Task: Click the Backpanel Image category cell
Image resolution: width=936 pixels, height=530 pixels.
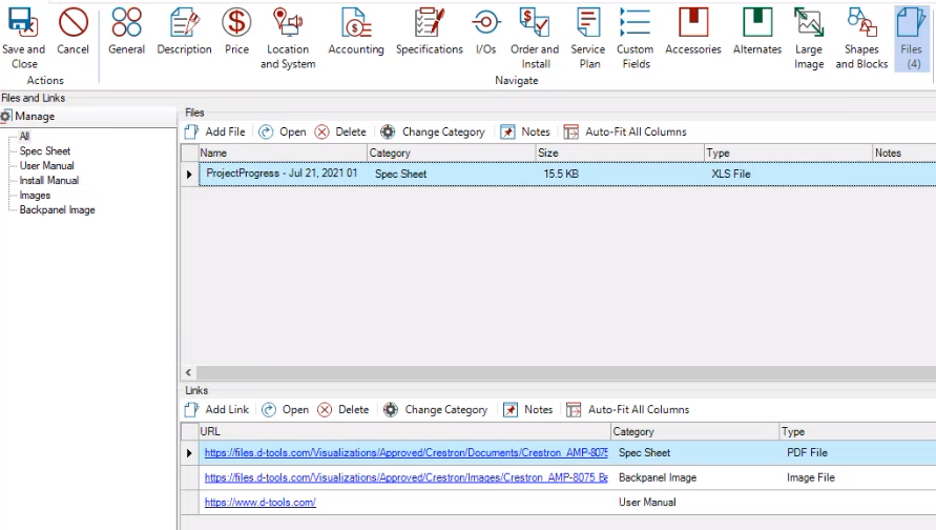Action: [x=657, y=477]
